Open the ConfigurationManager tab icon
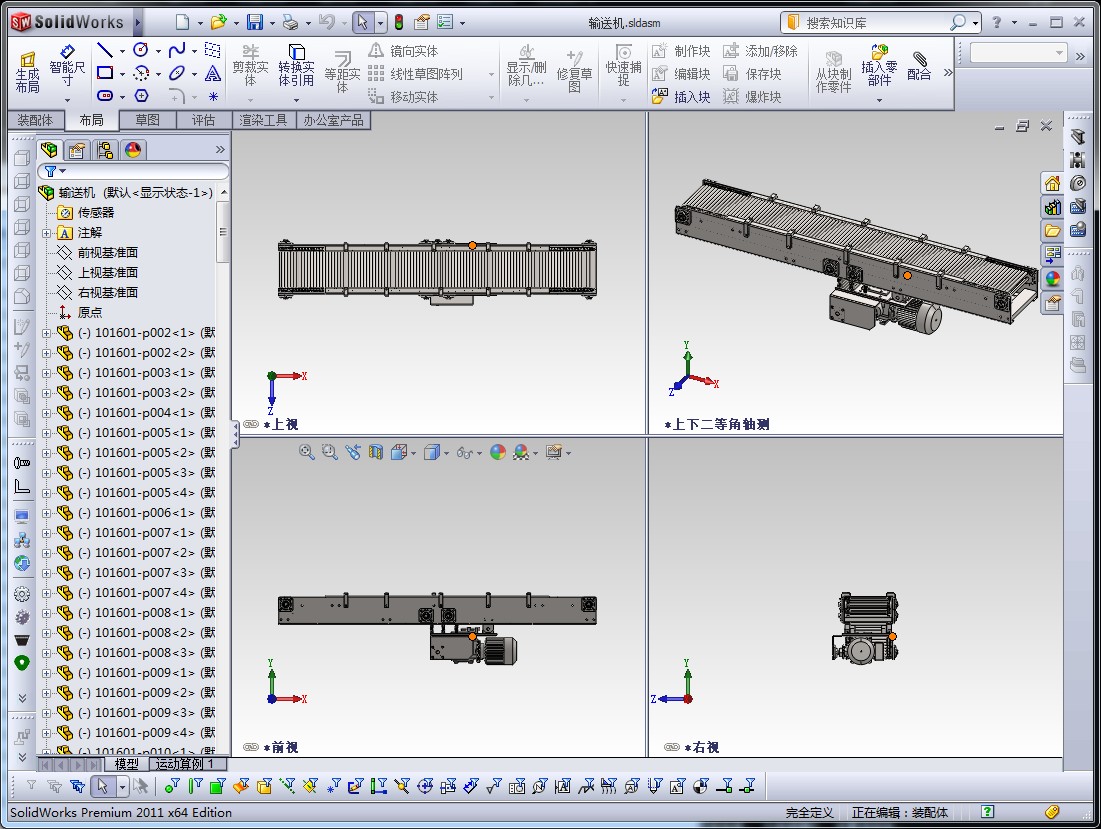The width and height of the screenshot is (1101, 829). pos(105,150)
